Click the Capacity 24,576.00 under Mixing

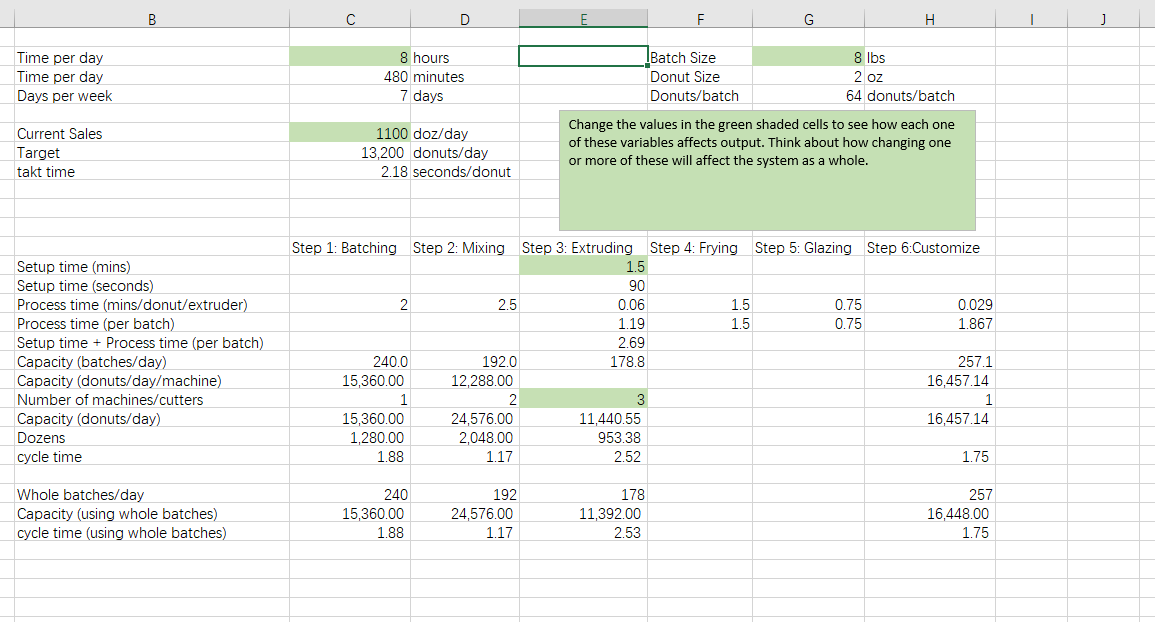click(x=465, y=418)
